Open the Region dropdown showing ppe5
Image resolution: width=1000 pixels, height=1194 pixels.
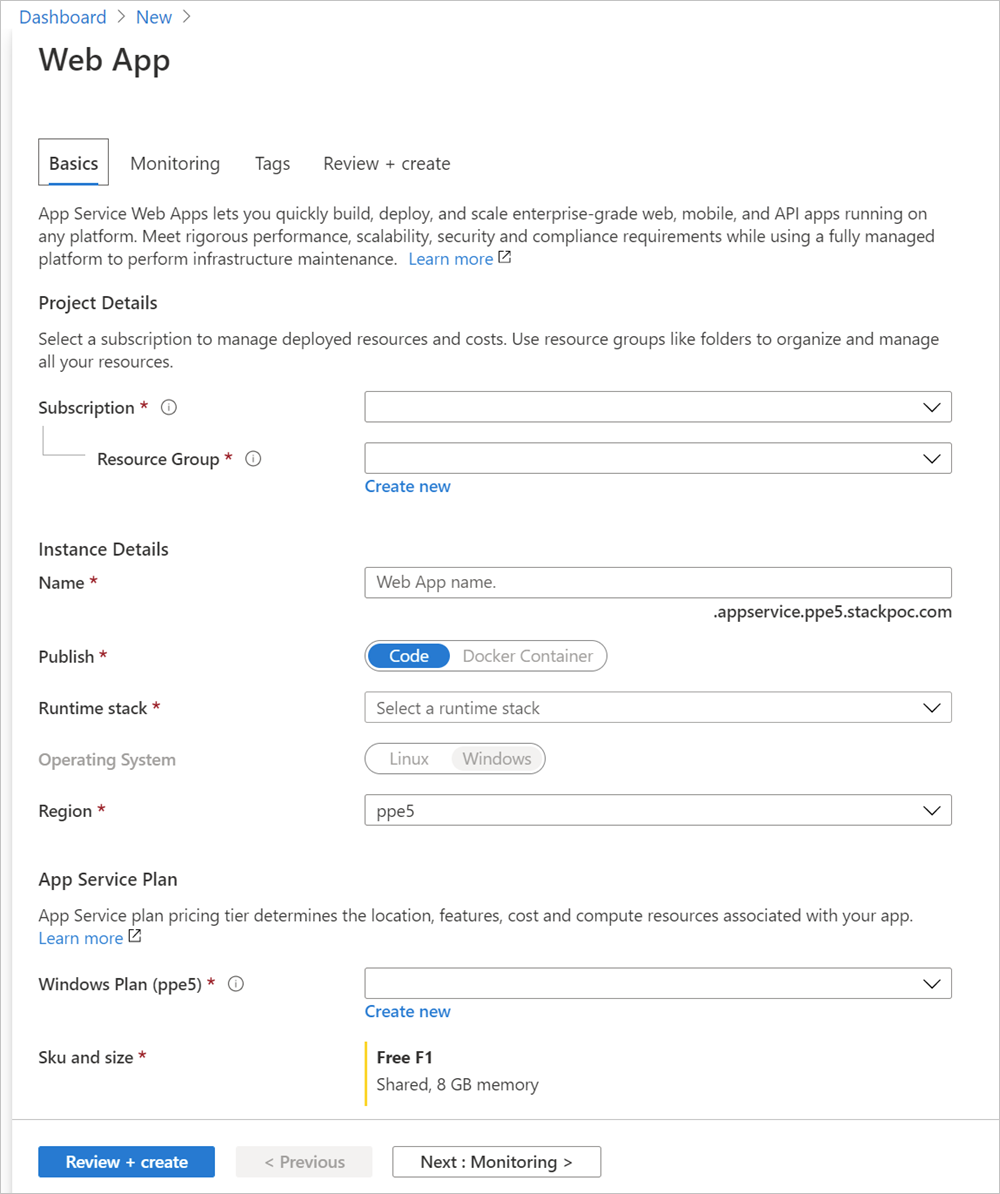(657, 810)
